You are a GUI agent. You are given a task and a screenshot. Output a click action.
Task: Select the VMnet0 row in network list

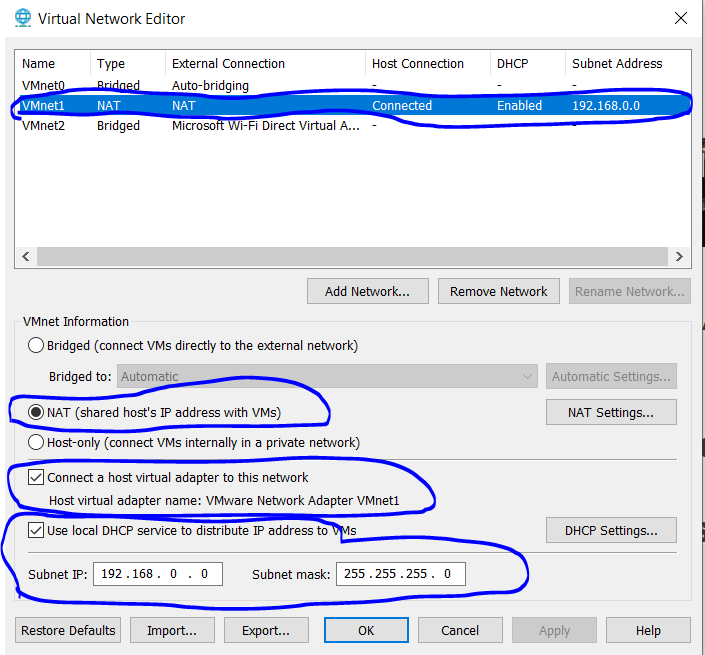pyautogui.click(x=353, y=85)
